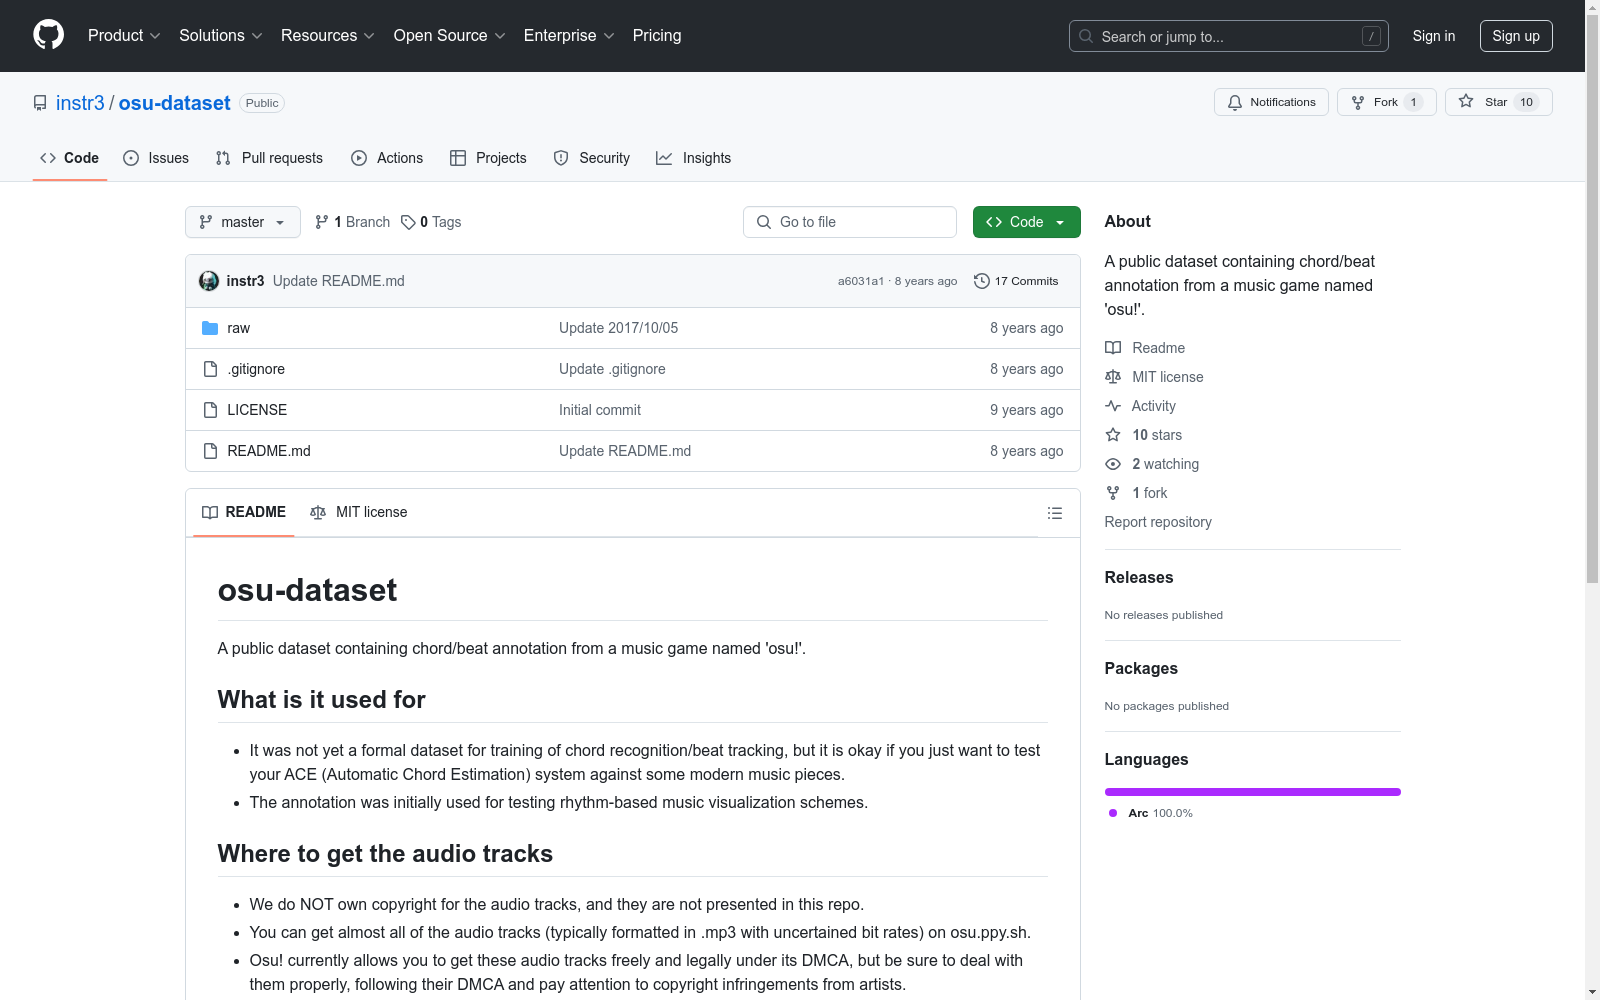1600x1000 pixels.
Task: Click the Pricing link
Action: click(657, 35)
